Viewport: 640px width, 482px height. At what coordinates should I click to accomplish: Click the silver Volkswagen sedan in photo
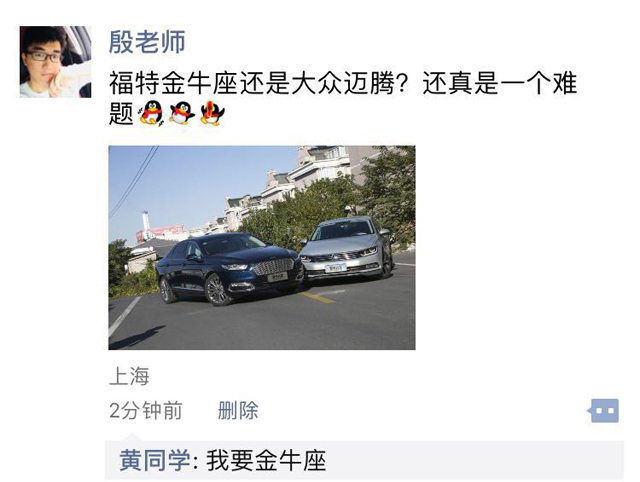point(347,249)
